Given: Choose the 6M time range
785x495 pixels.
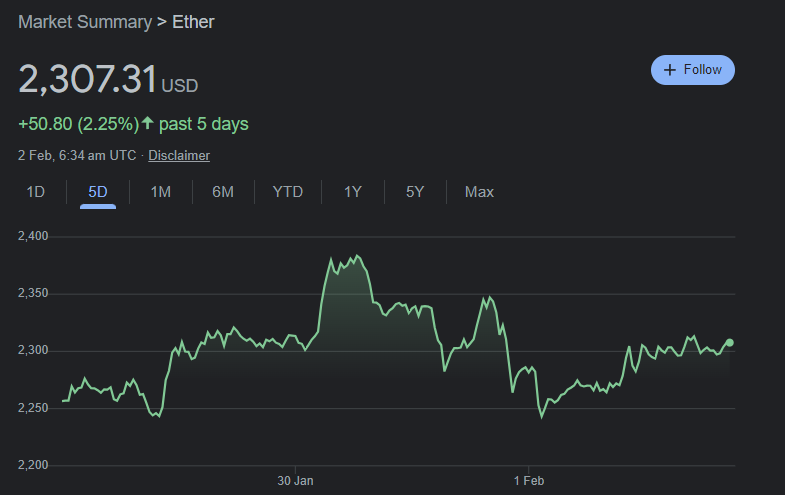Looking at the screenshot, I should point(223,192).
